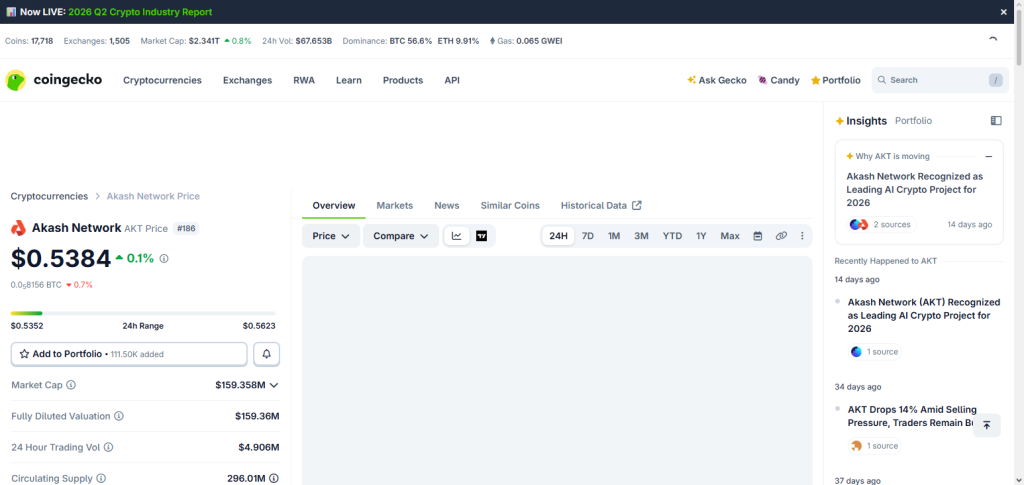Open chart more options menu

[802, 236]
